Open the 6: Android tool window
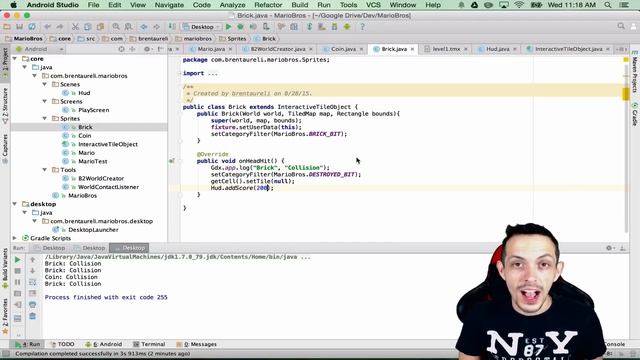This screenshot has width=640, height=360. point(104,344)
